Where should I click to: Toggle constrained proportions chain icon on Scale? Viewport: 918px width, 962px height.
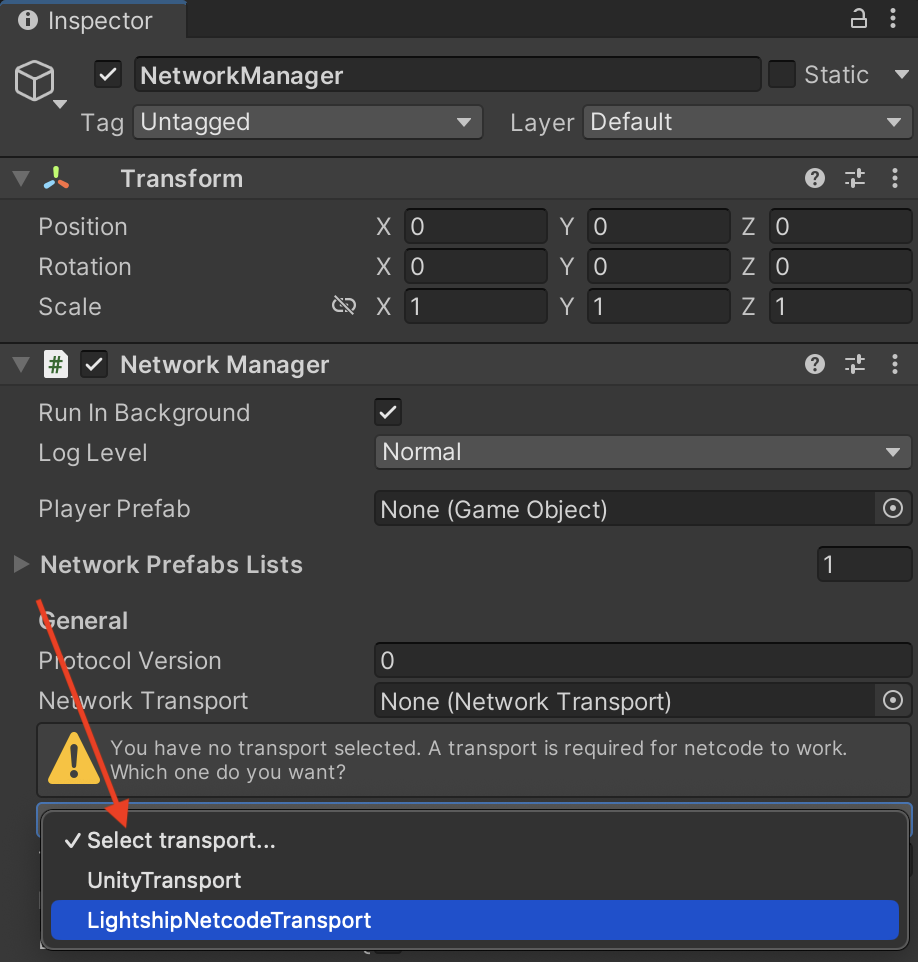344,305
